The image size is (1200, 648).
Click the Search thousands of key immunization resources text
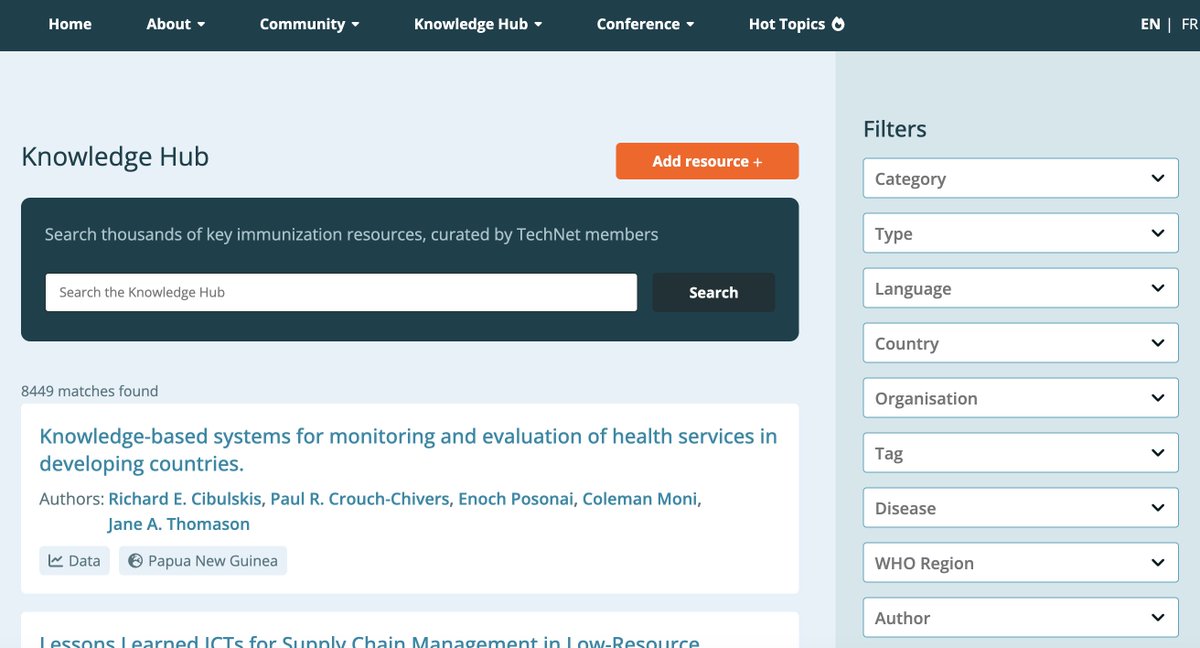(x=352, y=235)
